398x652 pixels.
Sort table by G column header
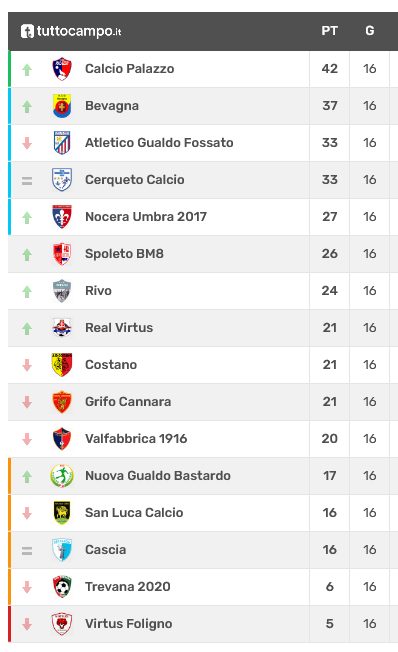pos(370,31)
